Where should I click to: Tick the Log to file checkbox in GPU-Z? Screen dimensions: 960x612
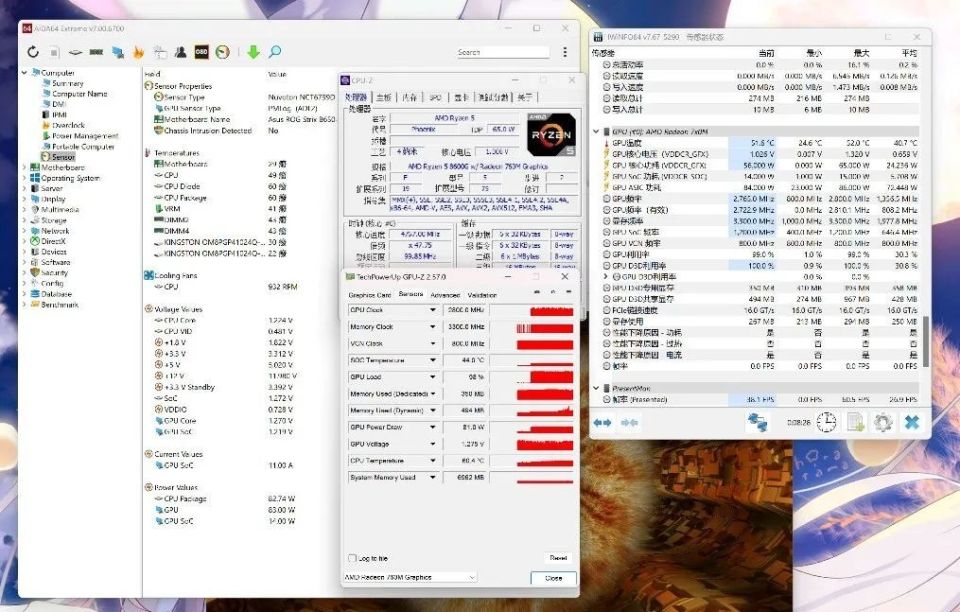coord(352,558)
